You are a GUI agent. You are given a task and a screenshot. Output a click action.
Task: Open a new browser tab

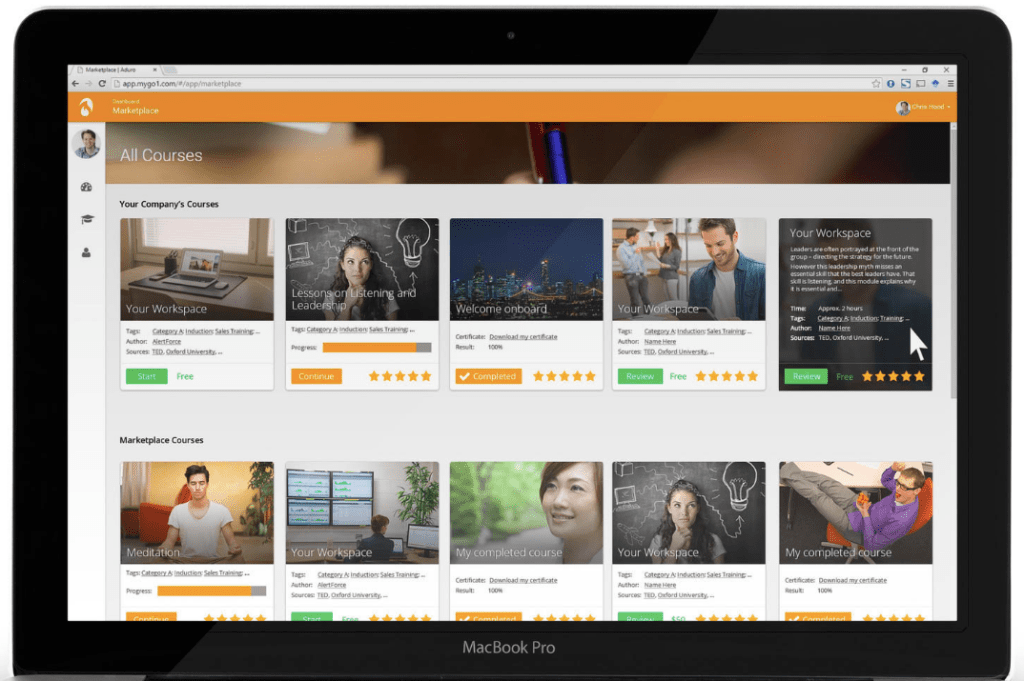(169, 70)
